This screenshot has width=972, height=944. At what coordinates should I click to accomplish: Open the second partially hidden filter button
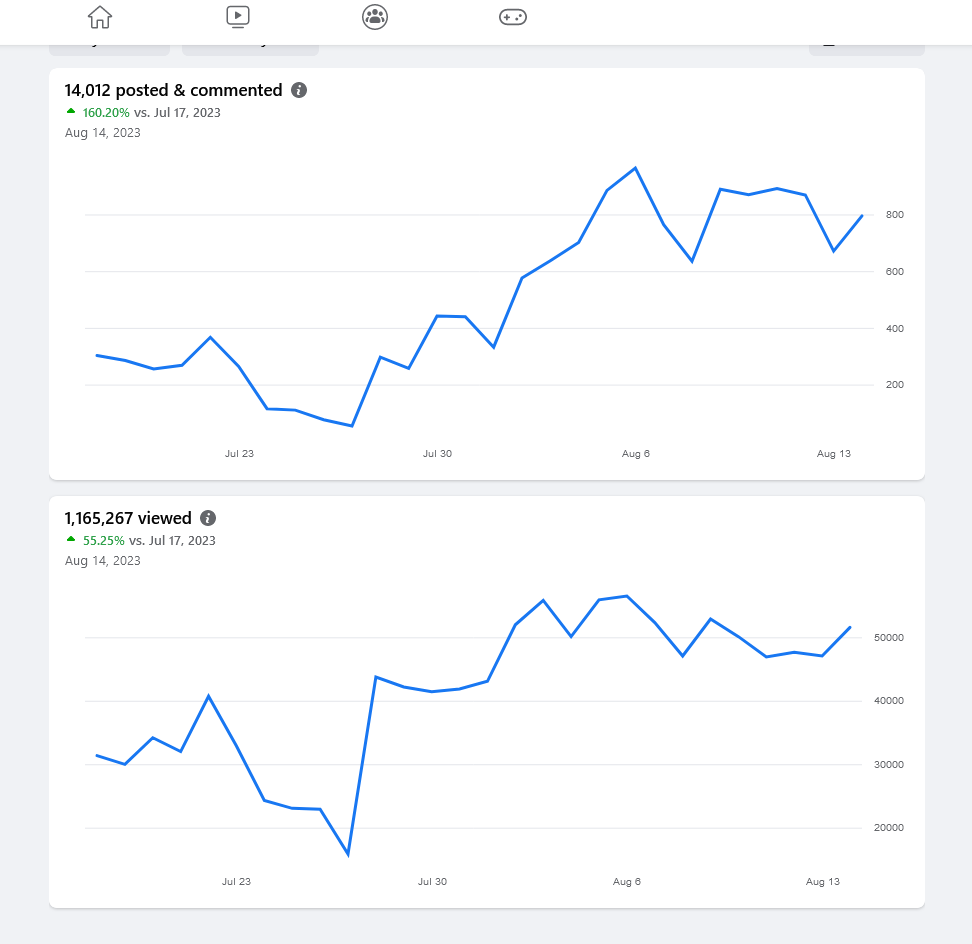(x=250, y=50)
